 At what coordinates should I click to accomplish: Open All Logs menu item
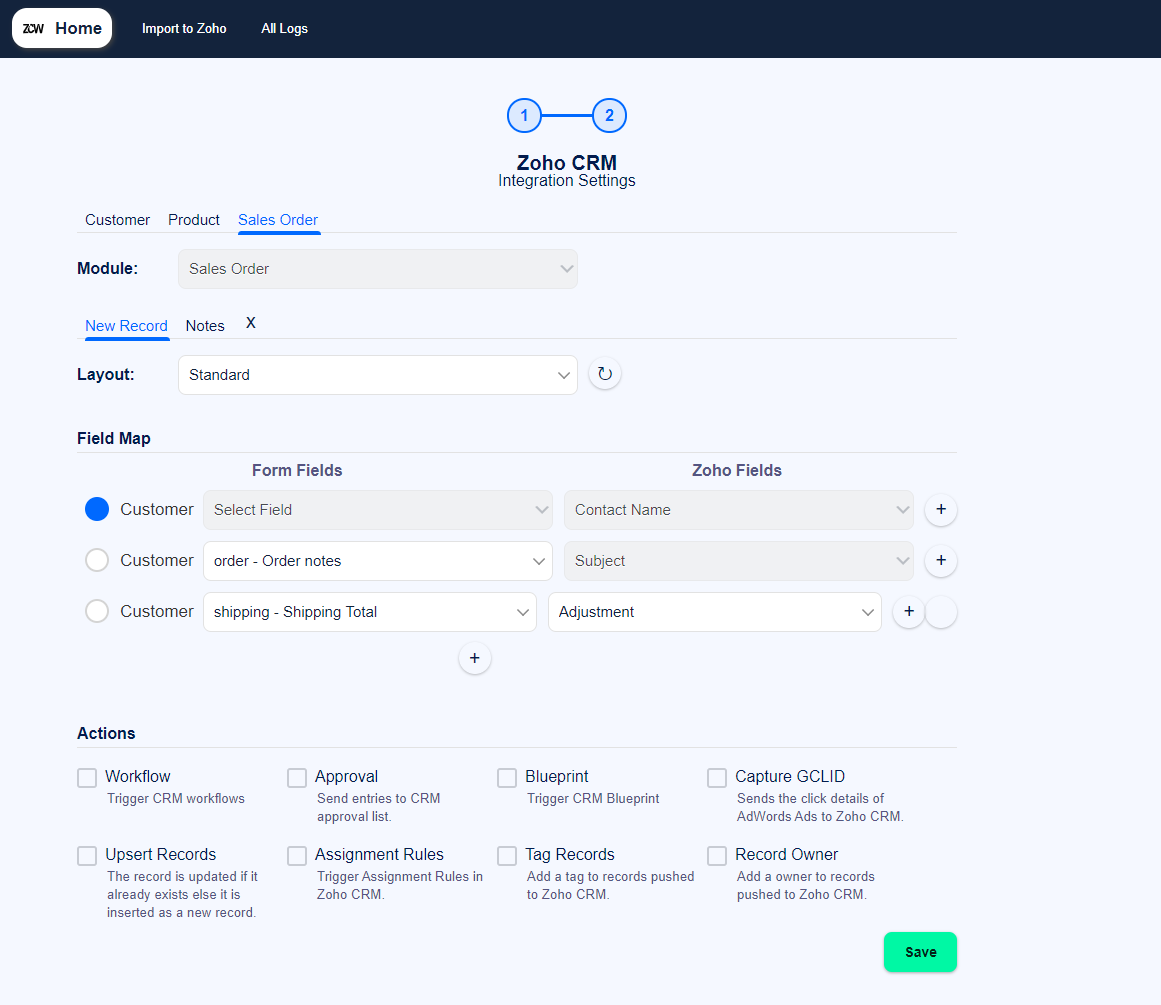tap(284, 28)
